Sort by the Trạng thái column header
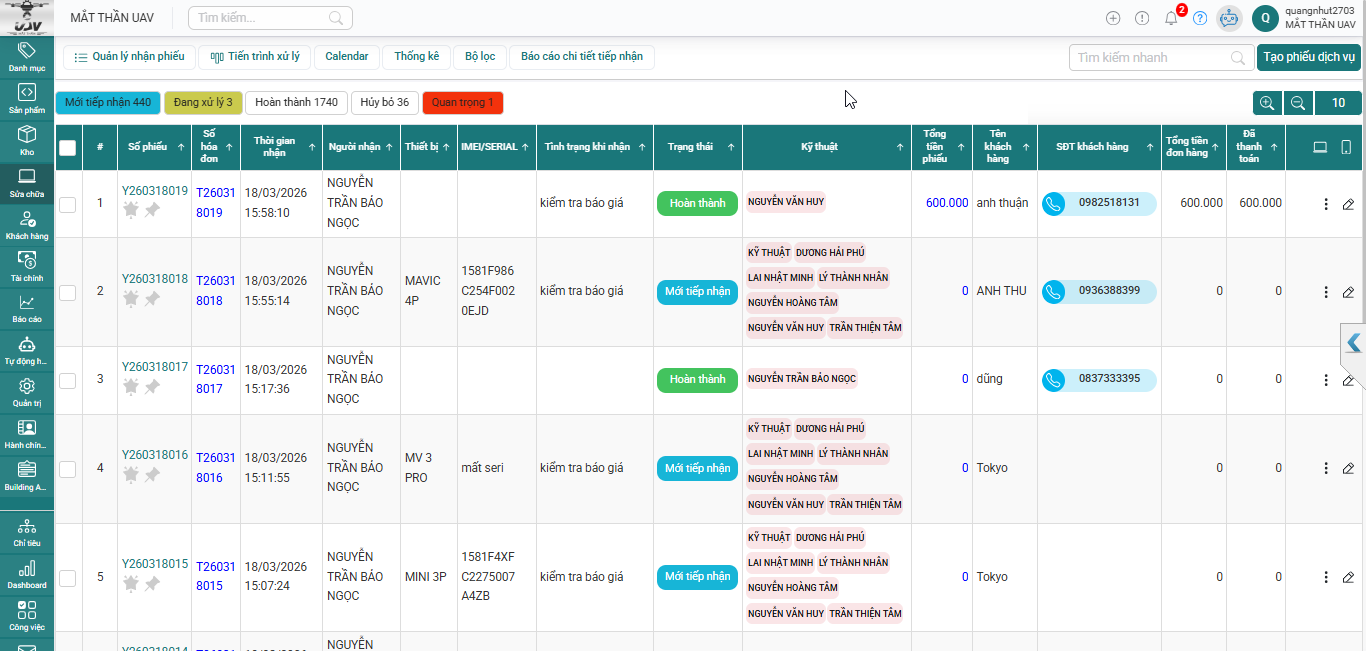 (x=691, y=147)
